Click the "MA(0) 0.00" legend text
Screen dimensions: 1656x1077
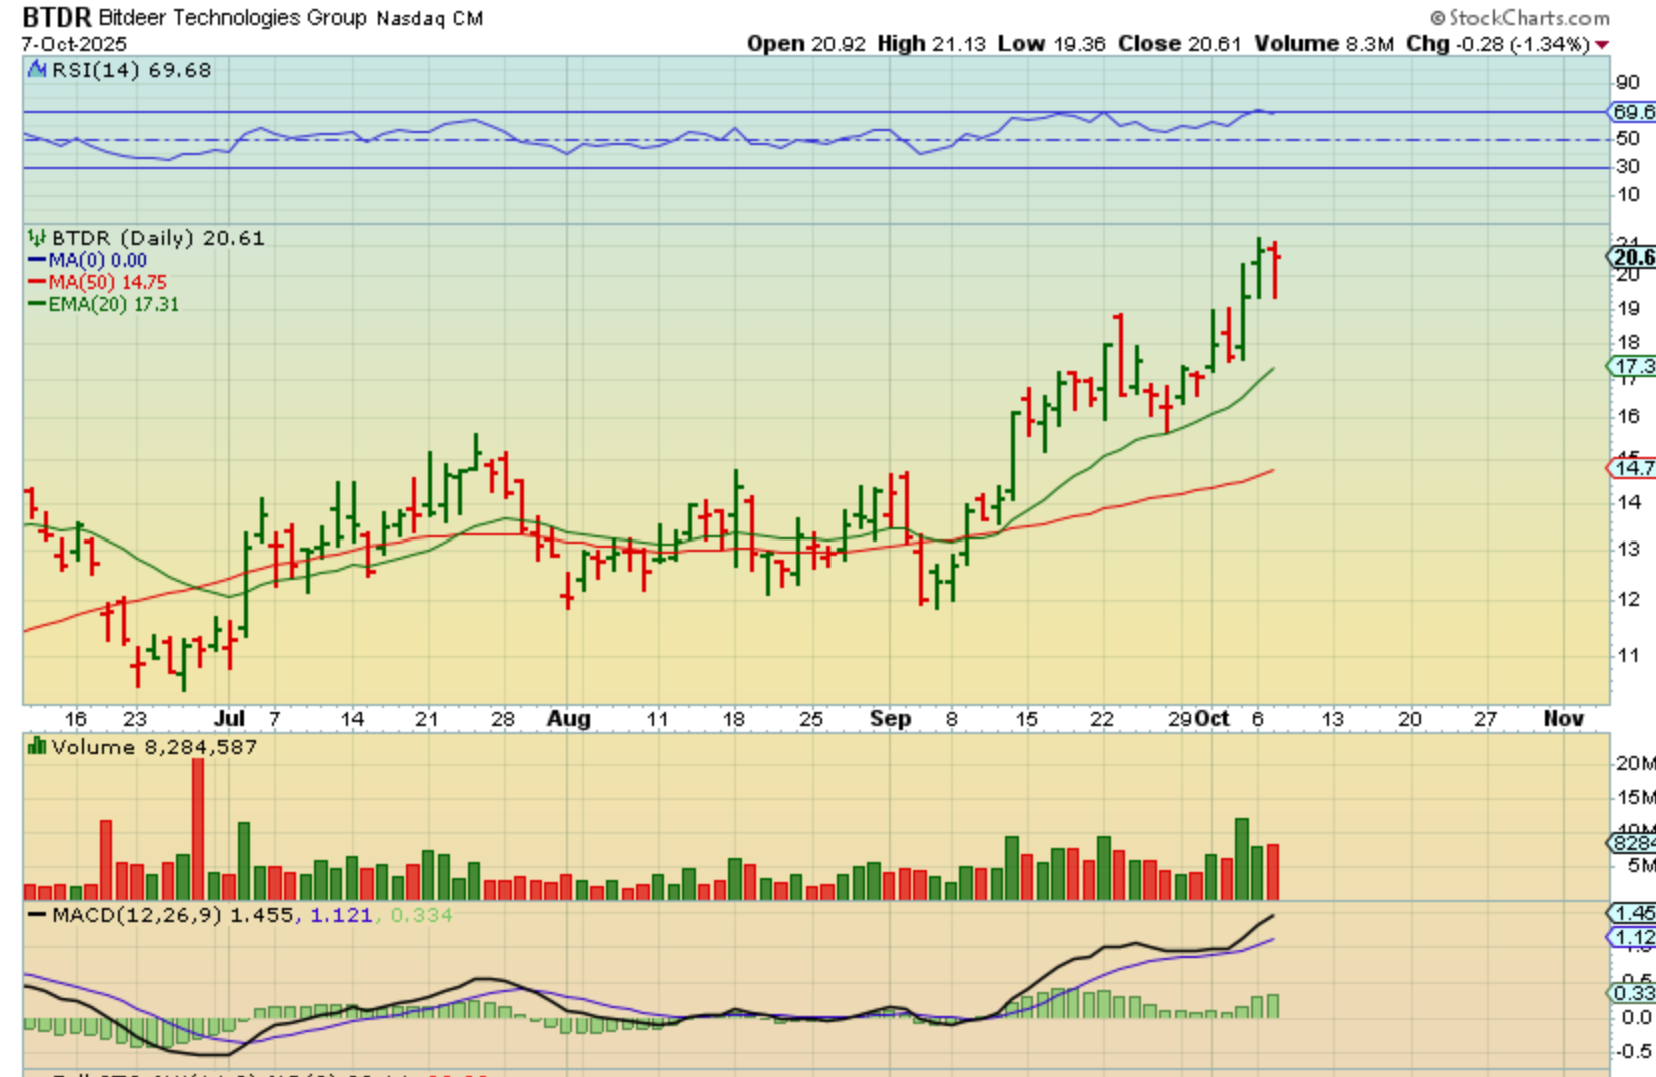click(x=98, y=260)
